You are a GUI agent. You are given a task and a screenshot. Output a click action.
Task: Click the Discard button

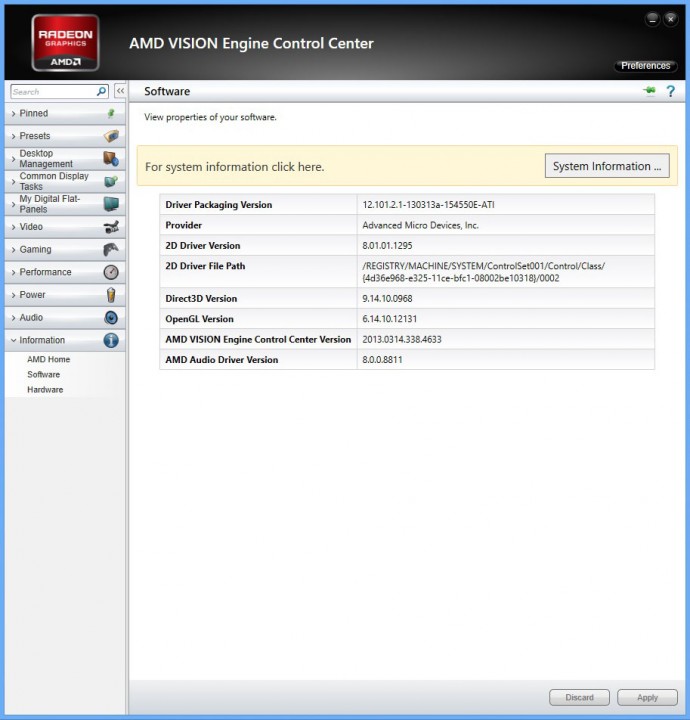[579, 697]
